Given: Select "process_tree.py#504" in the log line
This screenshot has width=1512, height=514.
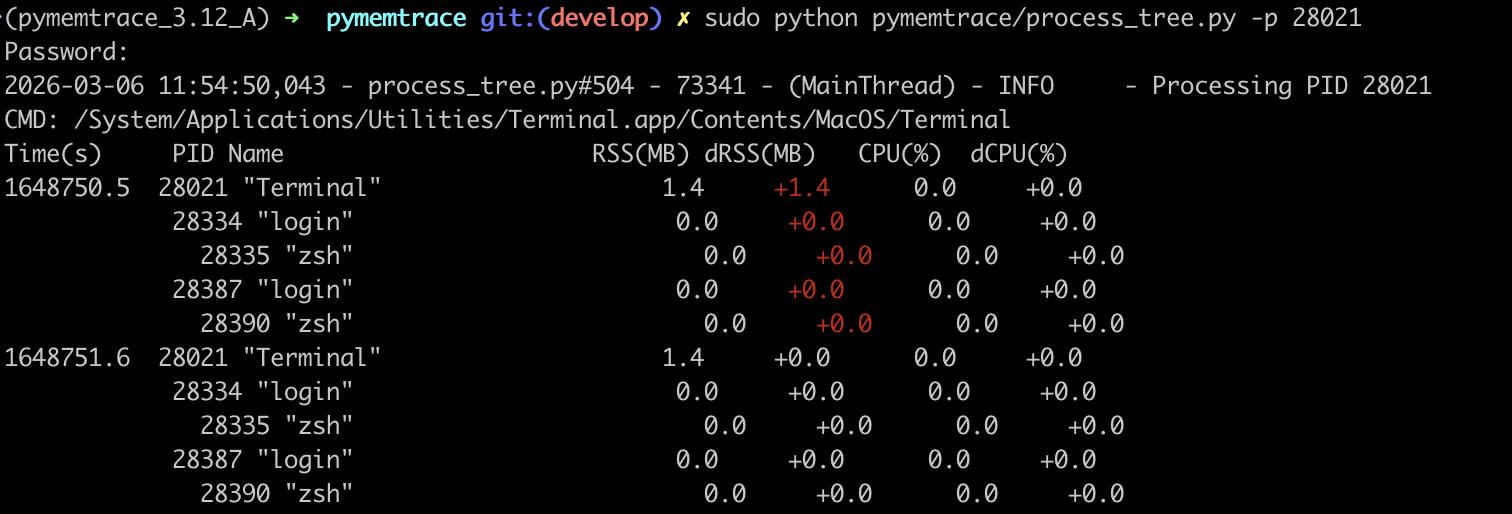Looking at the screenshot, I should (500, 87).
